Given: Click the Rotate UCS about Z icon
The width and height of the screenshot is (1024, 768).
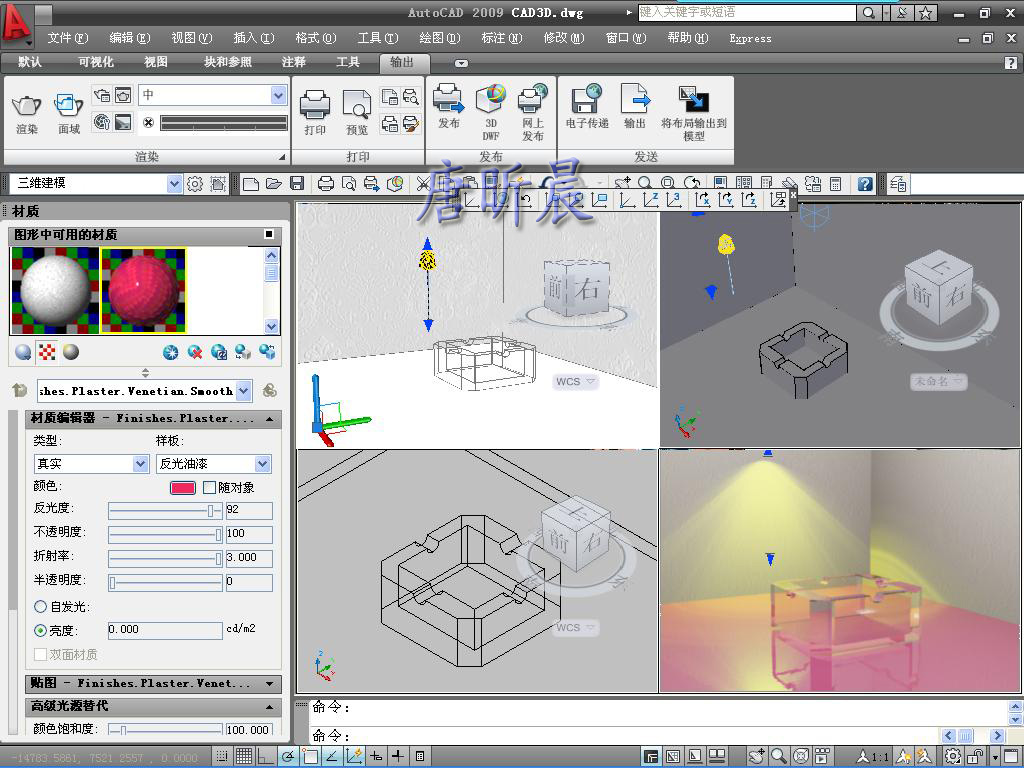Looking at the screenshot, I should [x=749, y=199].
